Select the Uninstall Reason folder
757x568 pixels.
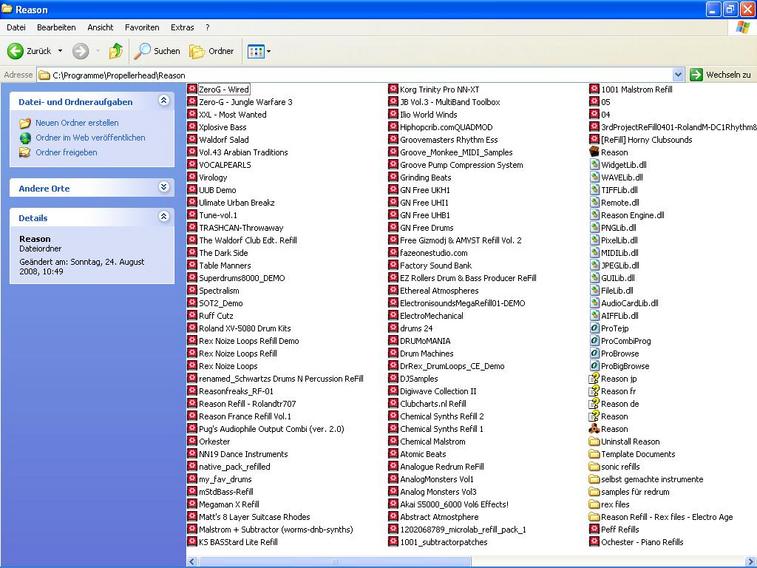(x=630, y=442)
